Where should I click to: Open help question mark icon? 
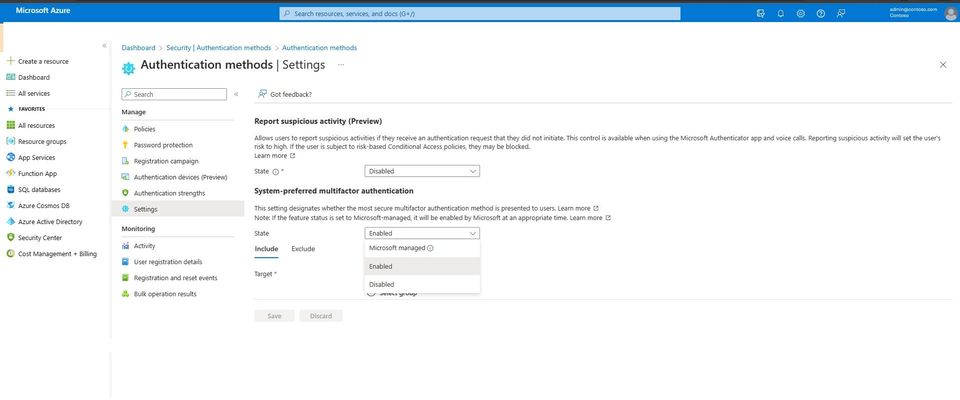820,13
